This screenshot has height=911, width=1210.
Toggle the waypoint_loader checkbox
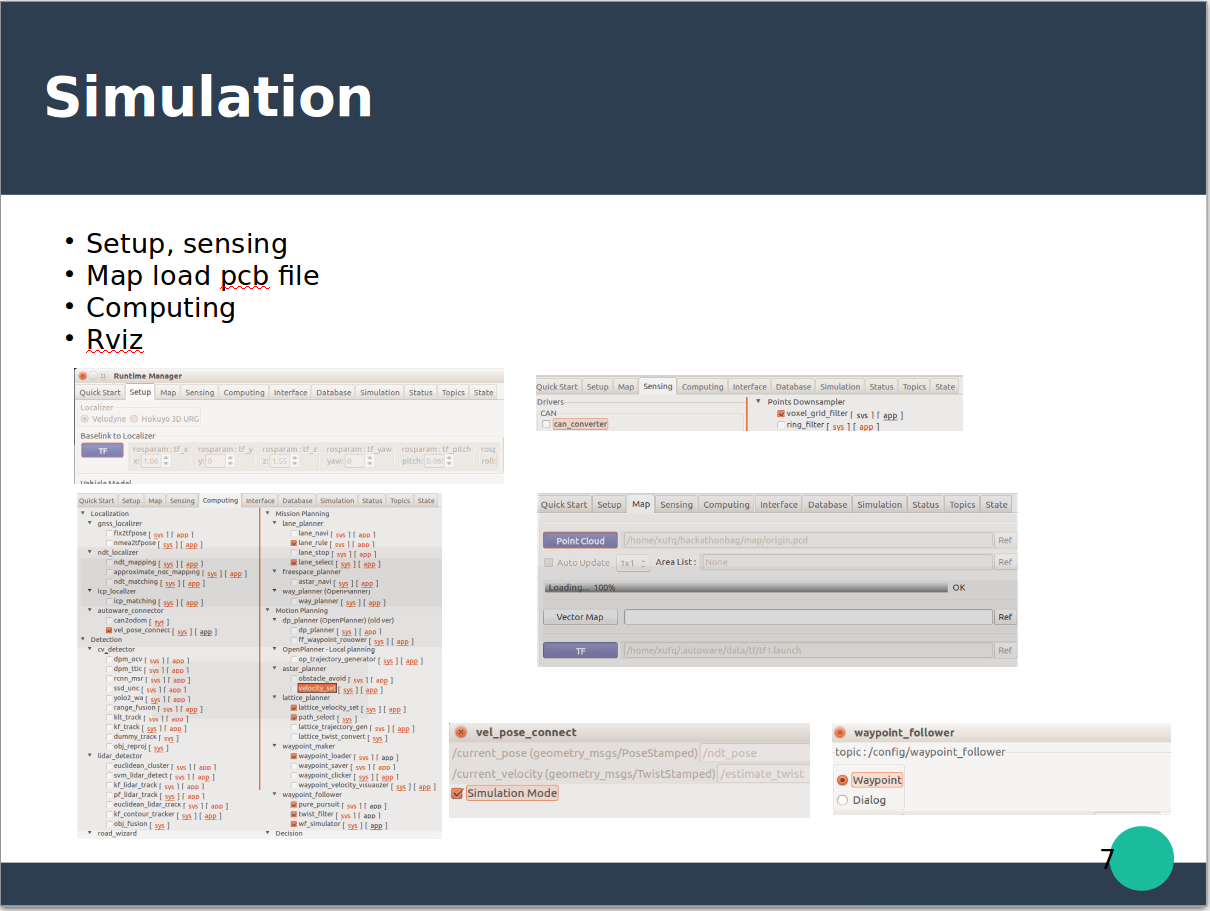click(294, 756)
